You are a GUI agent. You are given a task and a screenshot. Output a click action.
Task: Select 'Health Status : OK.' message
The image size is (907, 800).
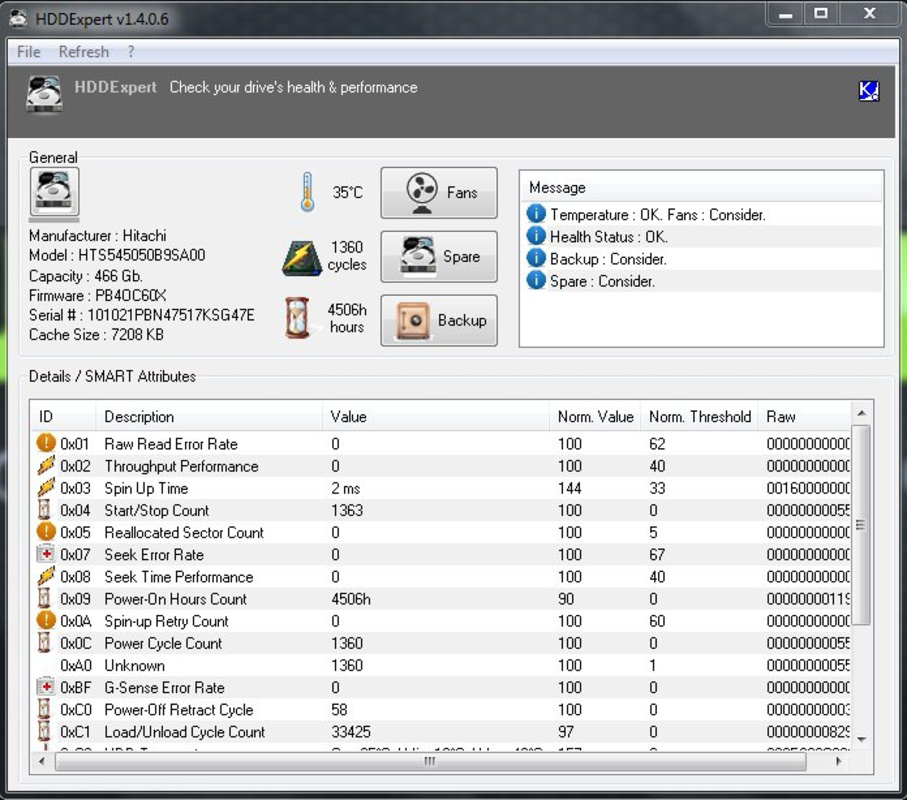pyautogui.click(x=609, y=237)
